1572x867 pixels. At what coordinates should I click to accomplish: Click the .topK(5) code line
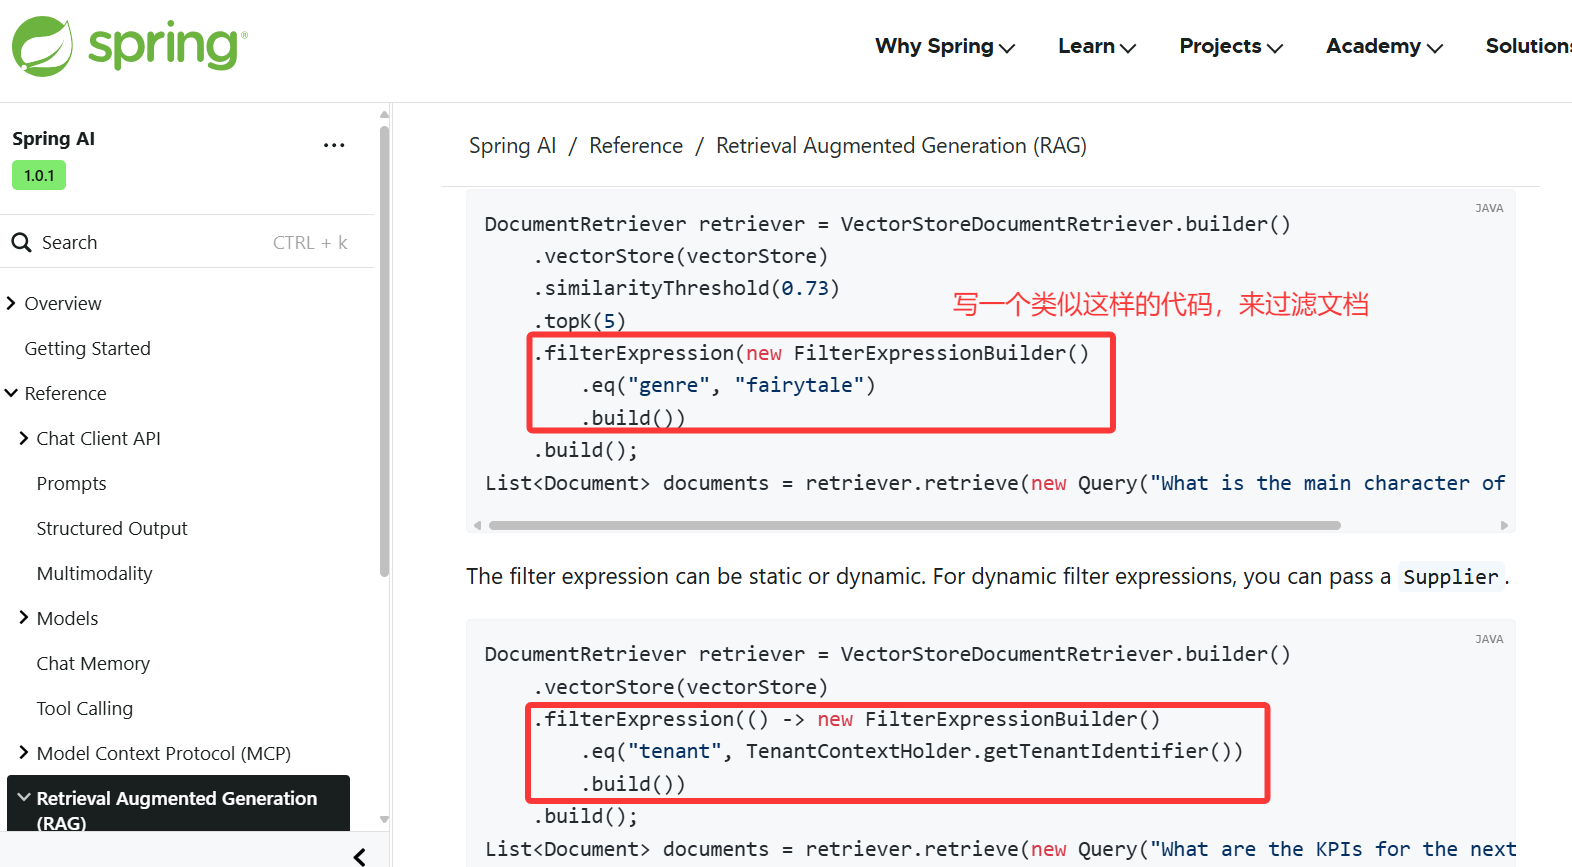tap(579, 320)
